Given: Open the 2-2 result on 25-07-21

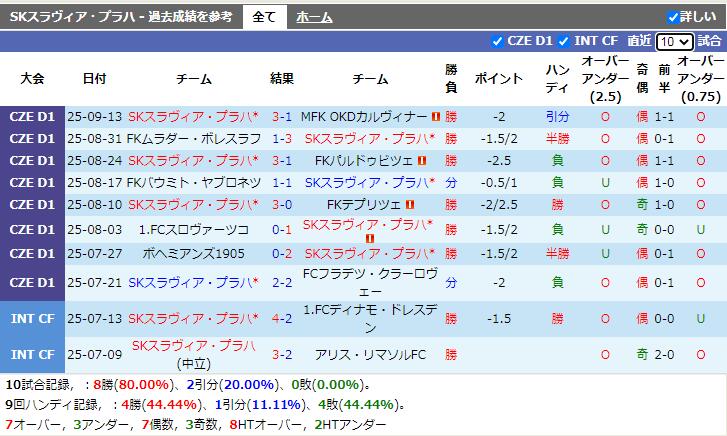Looking at the screenshot, I should 282,282.
